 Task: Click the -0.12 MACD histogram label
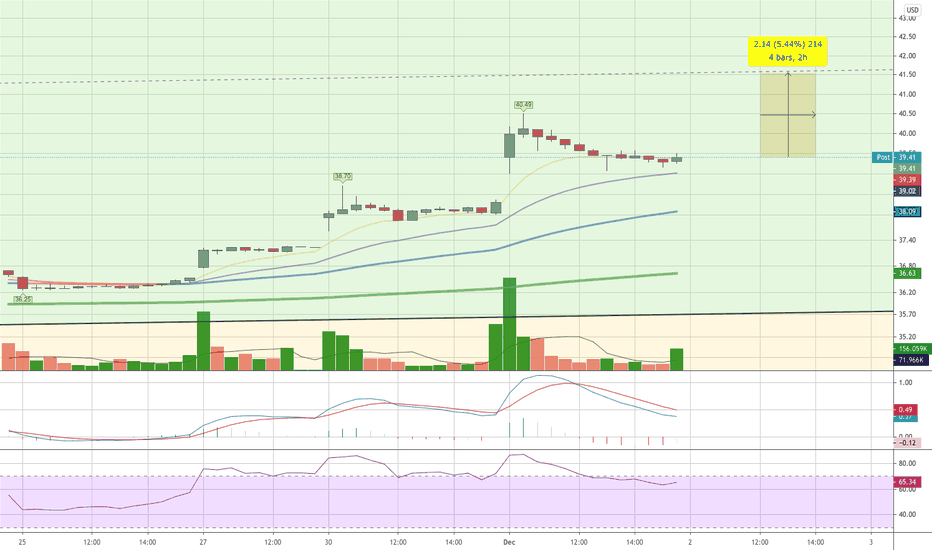907,442
